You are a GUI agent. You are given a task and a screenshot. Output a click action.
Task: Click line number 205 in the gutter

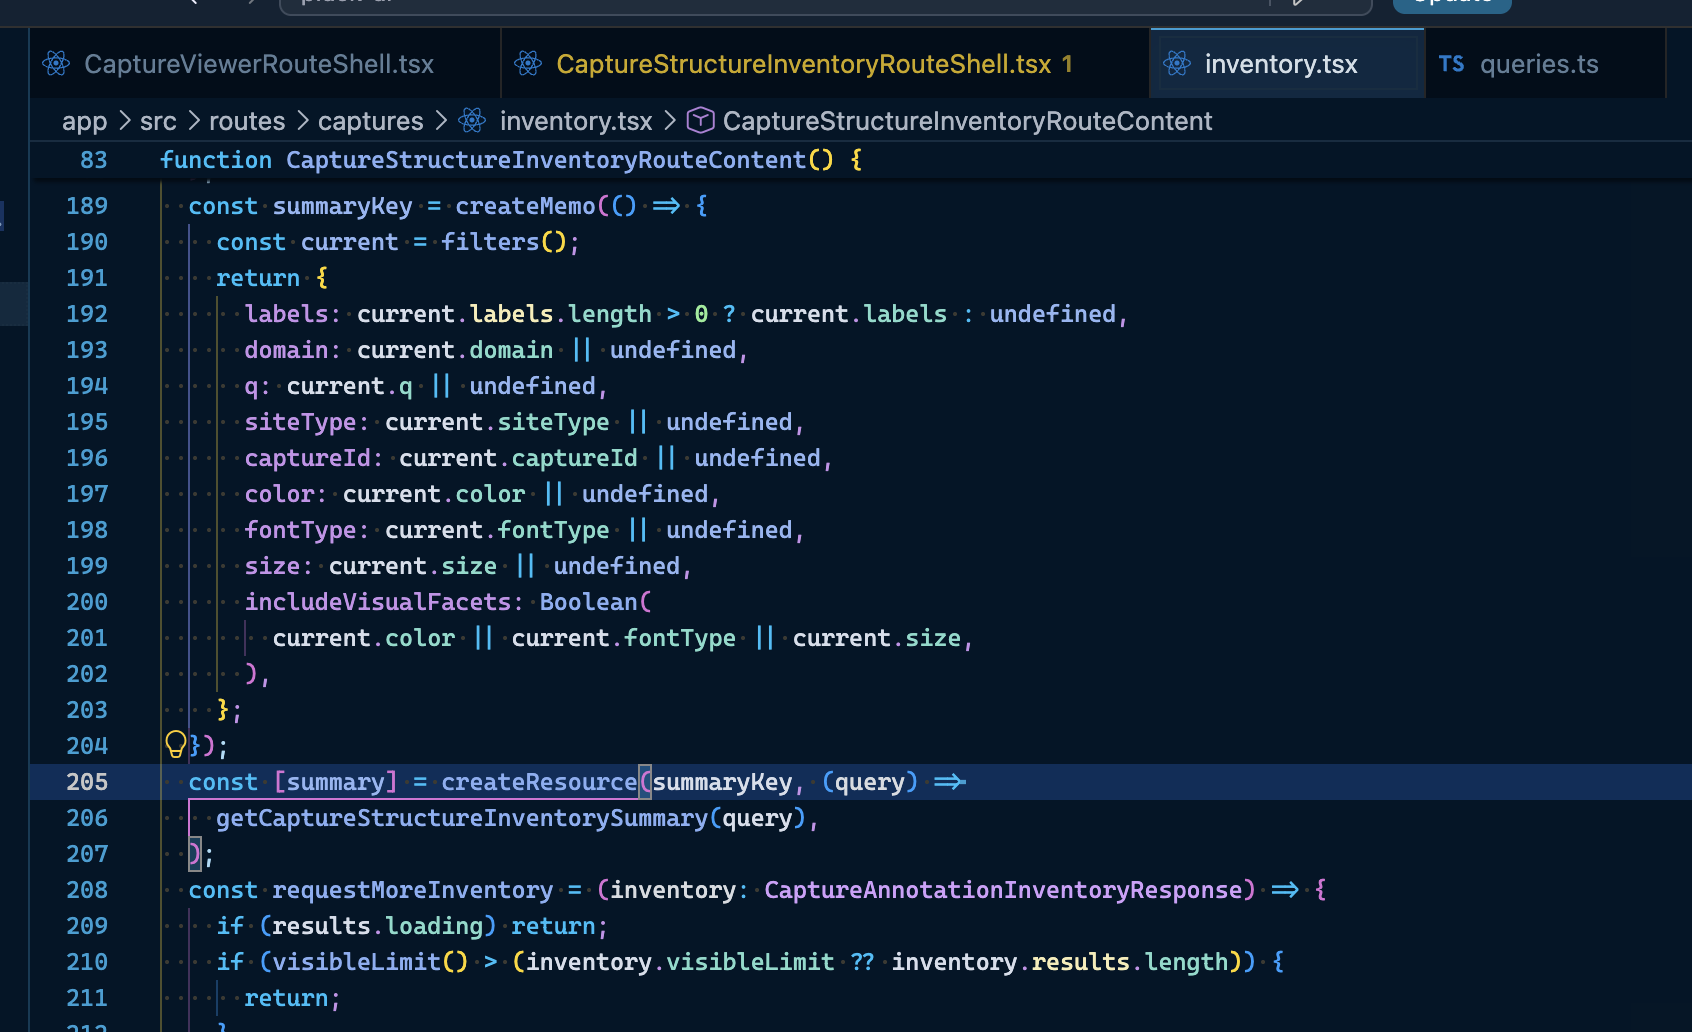[87, 782]
